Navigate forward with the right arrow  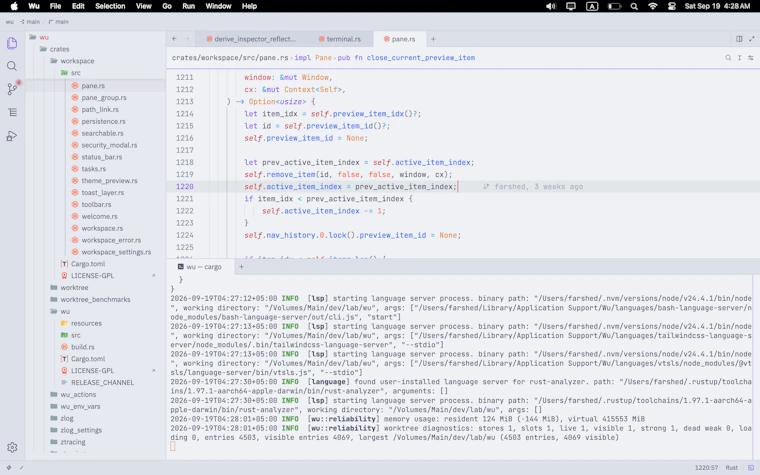(187, 39)
